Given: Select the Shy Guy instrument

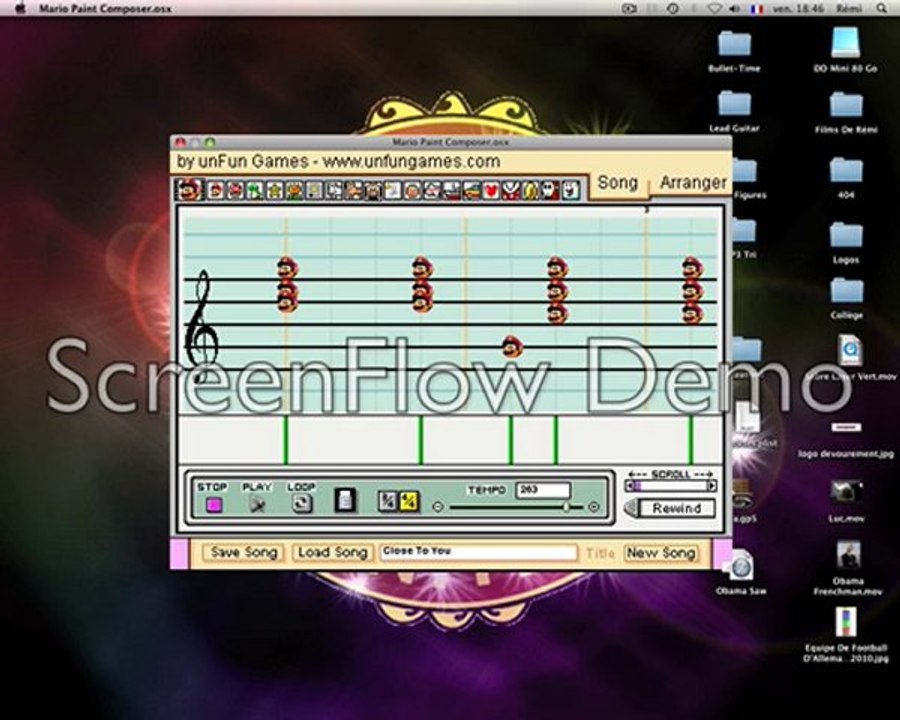Looking at the screenshot, I should tap(550, 190).
